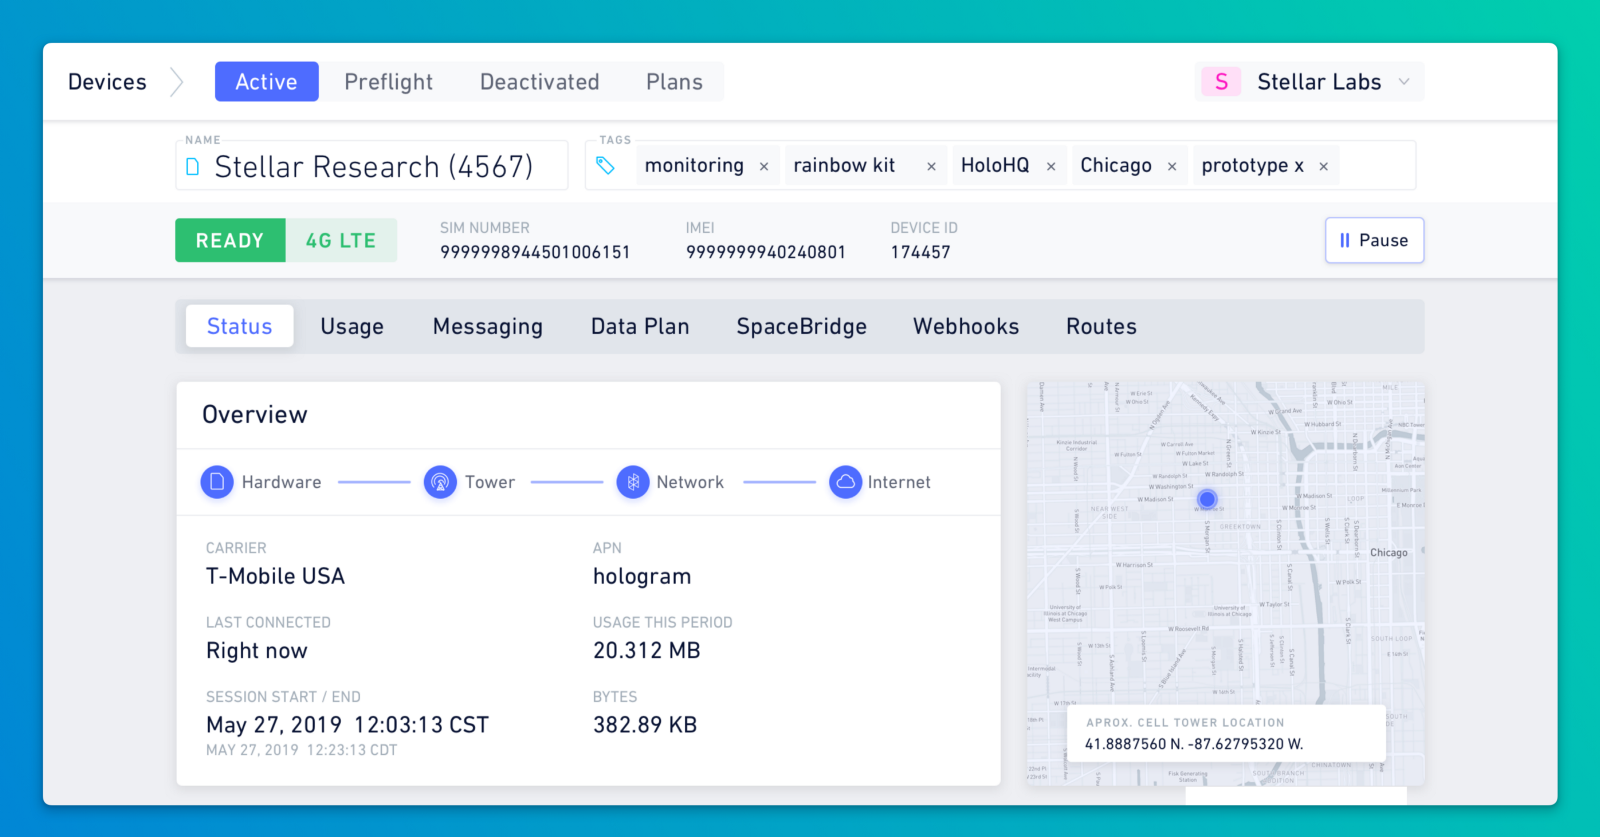Click the Overview heading

coord(255,414)
